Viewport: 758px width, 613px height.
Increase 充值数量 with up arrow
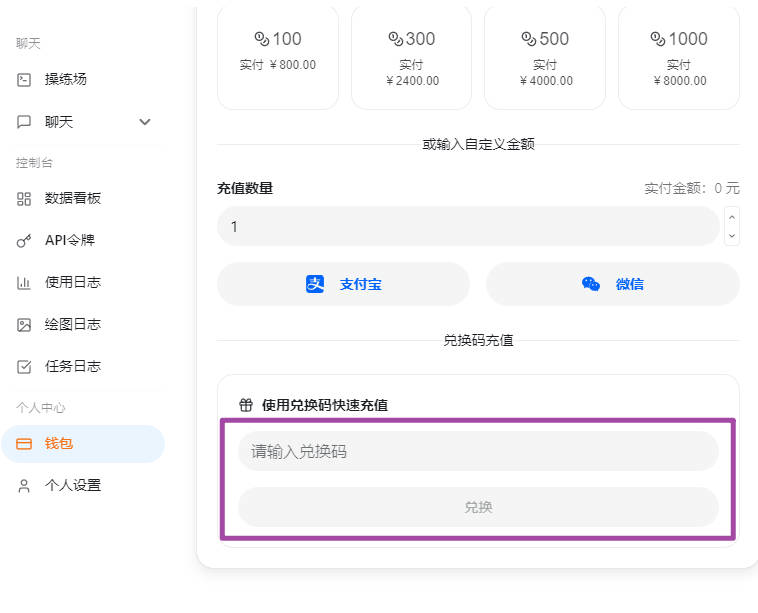pos(732,218)
